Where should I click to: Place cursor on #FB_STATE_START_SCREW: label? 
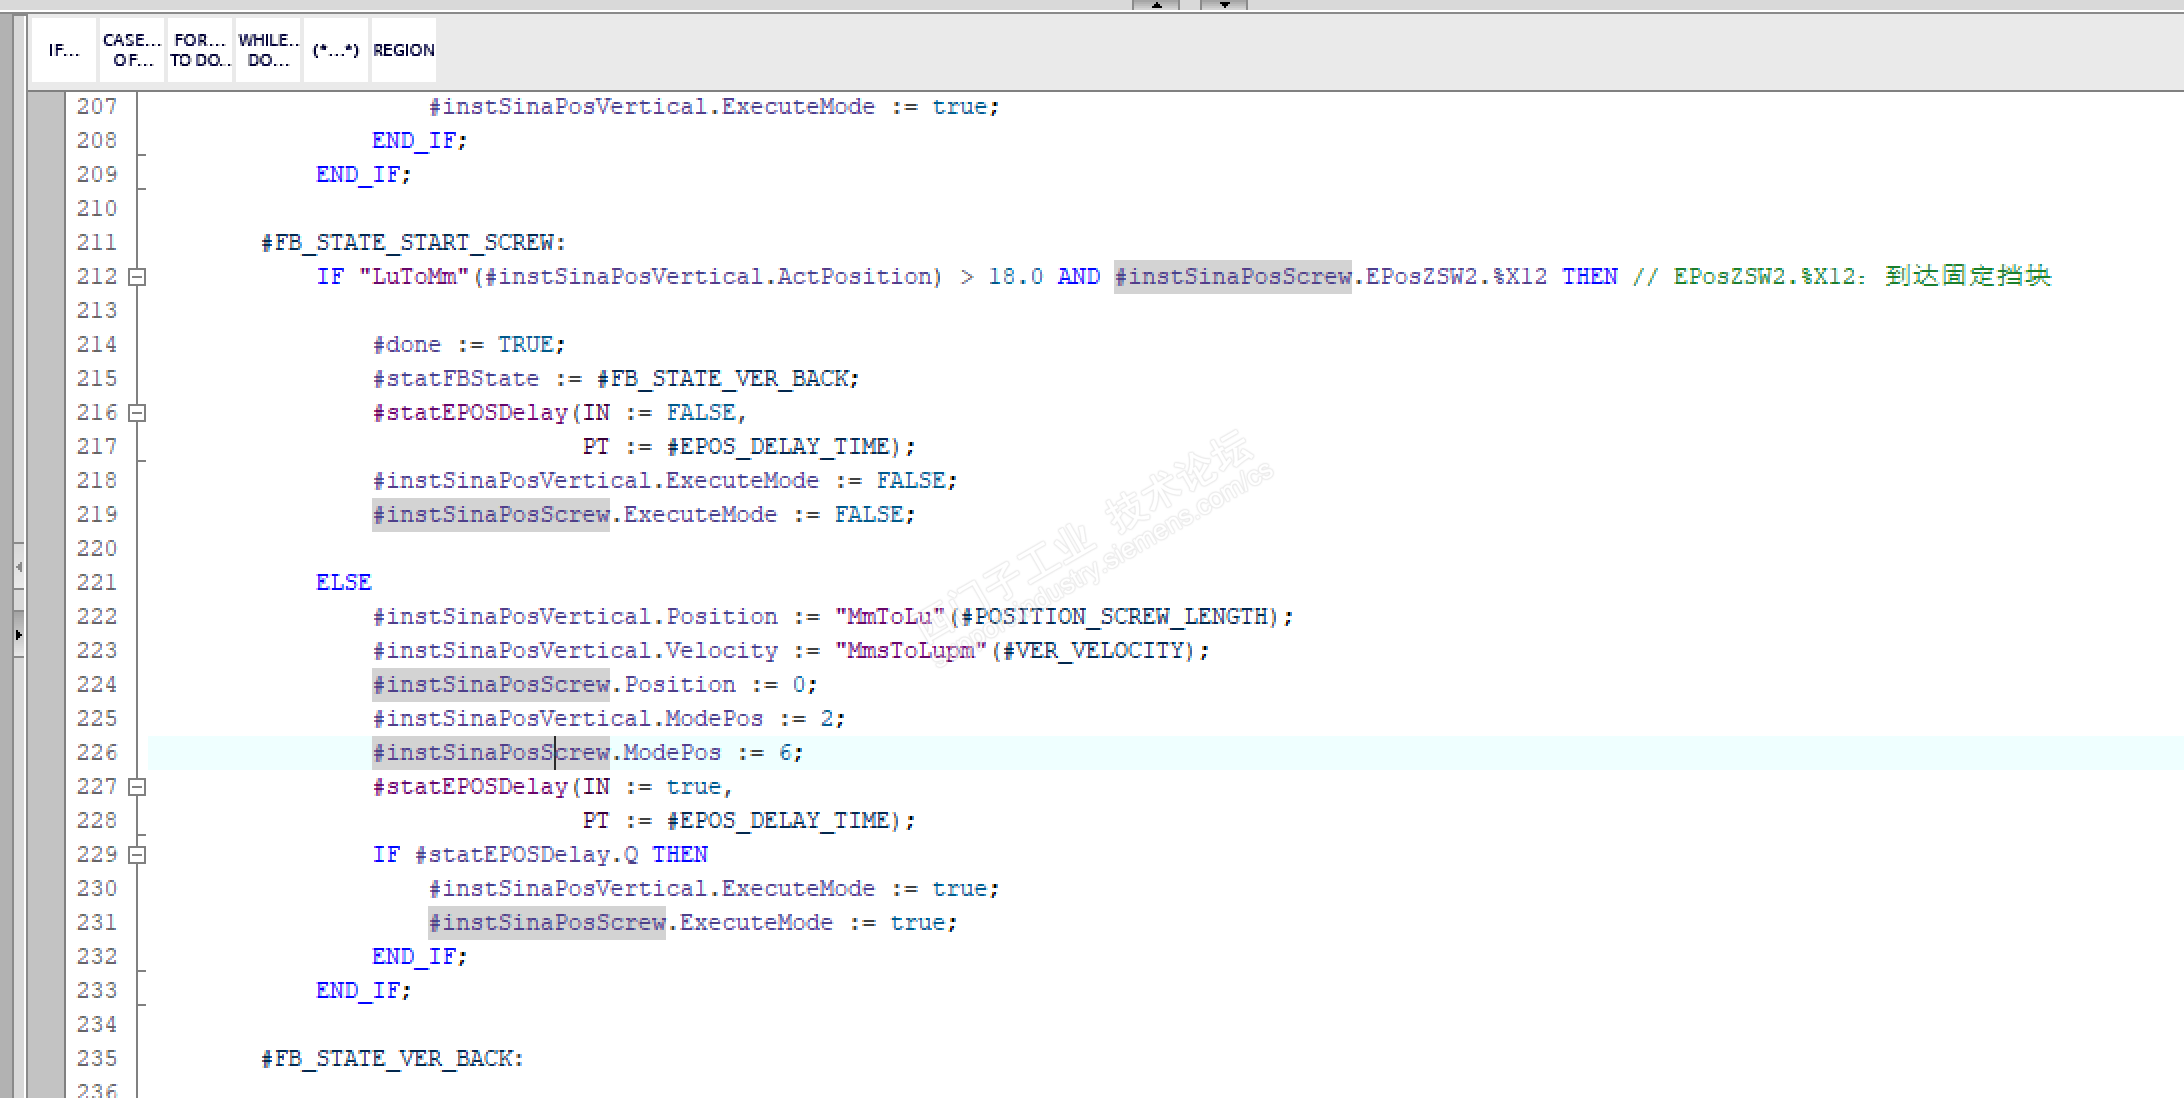click(x=413, y=243)
